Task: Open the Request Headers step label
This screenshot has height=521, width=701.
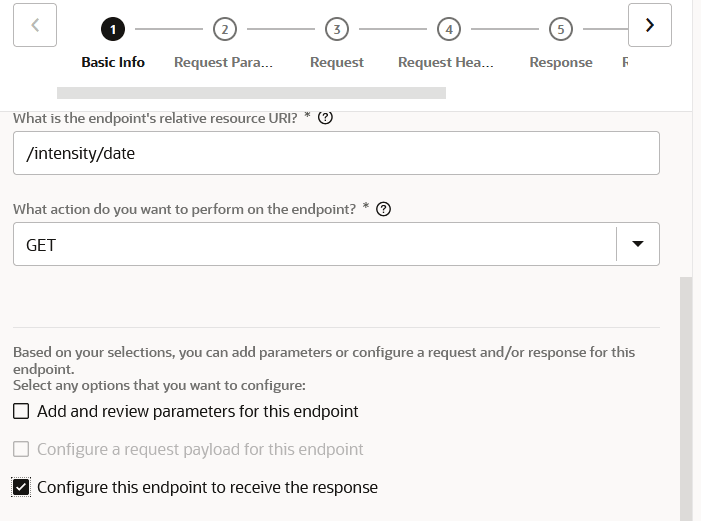Action: [x=446, y=62]
